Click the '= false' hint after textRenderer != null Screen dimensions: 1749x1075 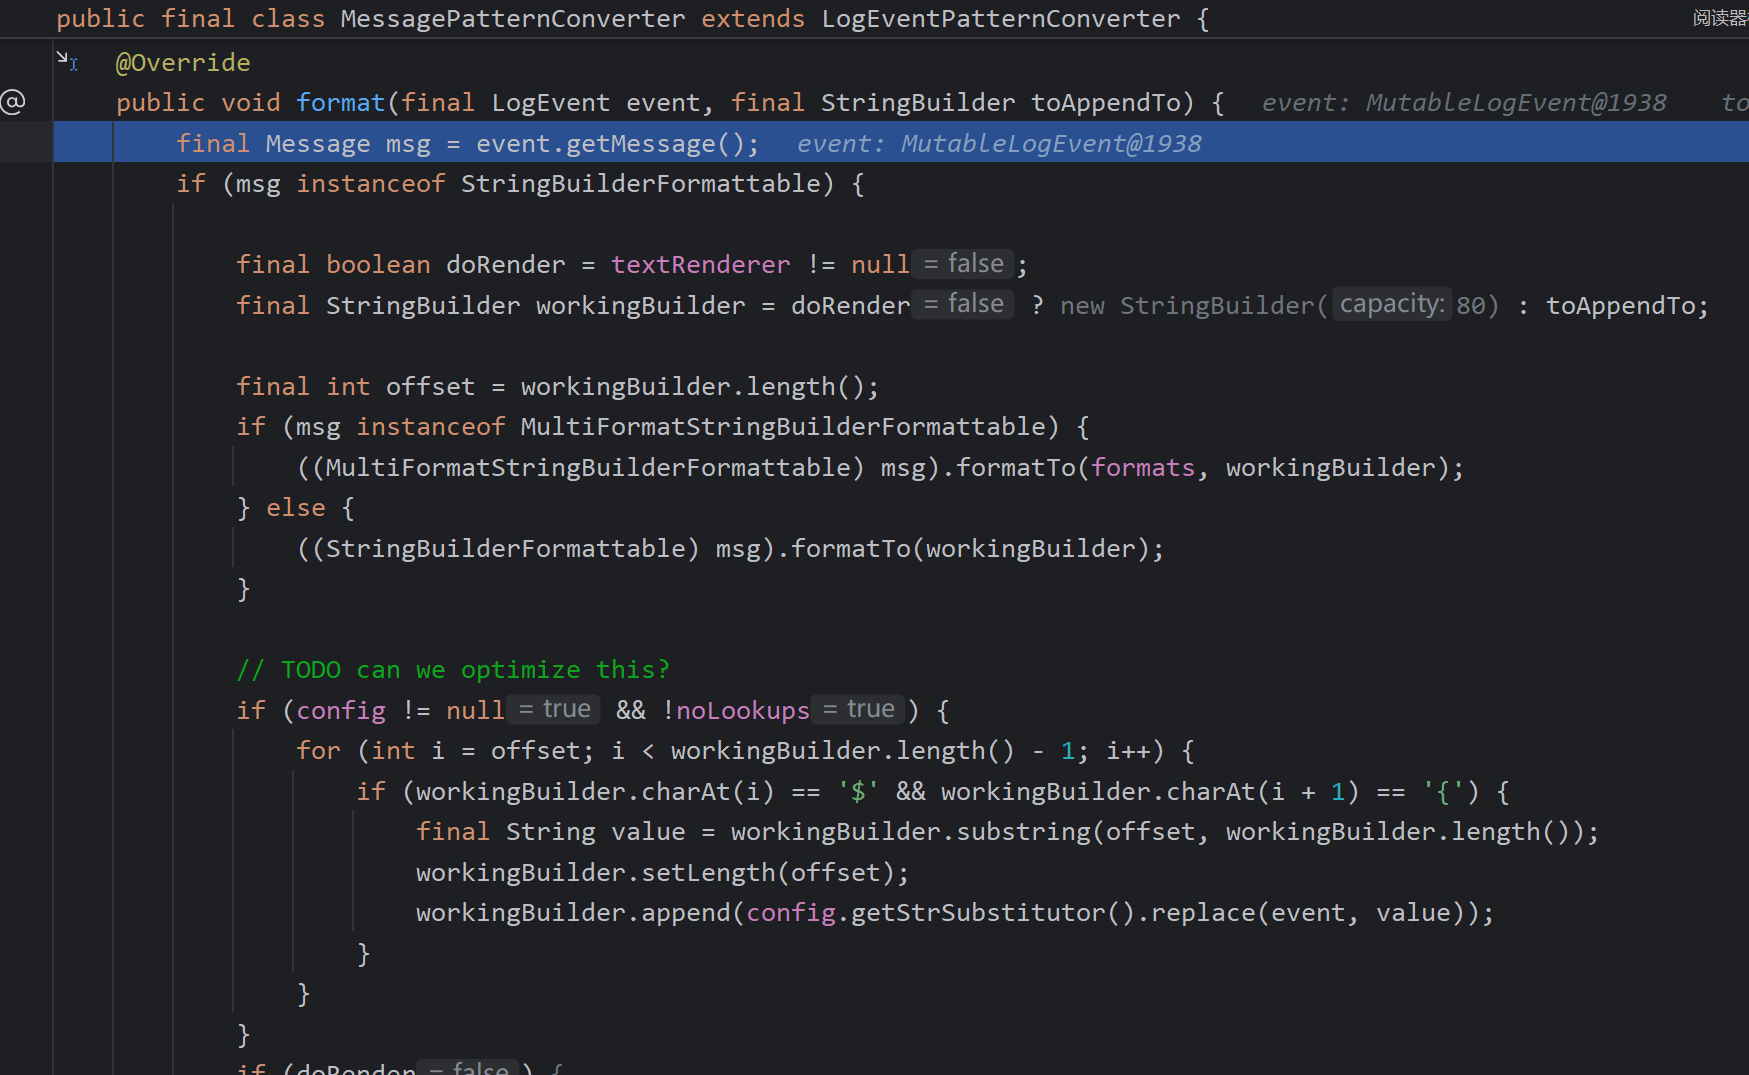click(963, 264)
